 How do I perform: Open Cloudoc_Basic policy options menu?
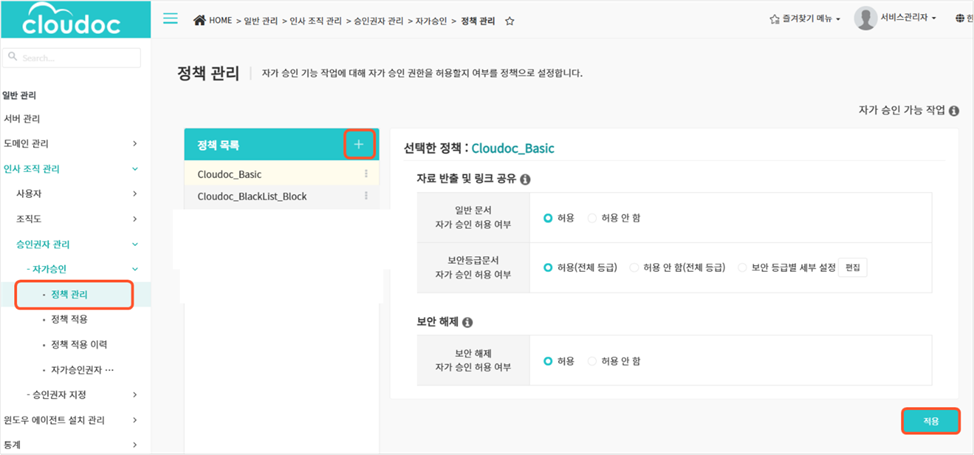[x=366, y=174]
